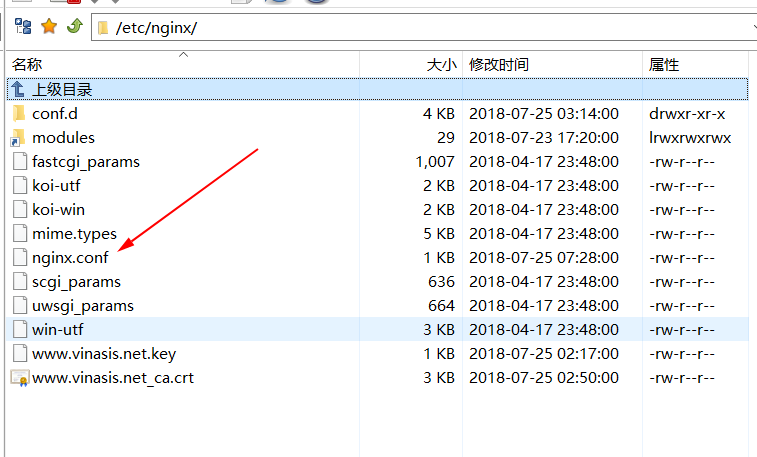
Task: Click modules' date 2018-07-23 17:20:00
Action: tap(544, 138)
